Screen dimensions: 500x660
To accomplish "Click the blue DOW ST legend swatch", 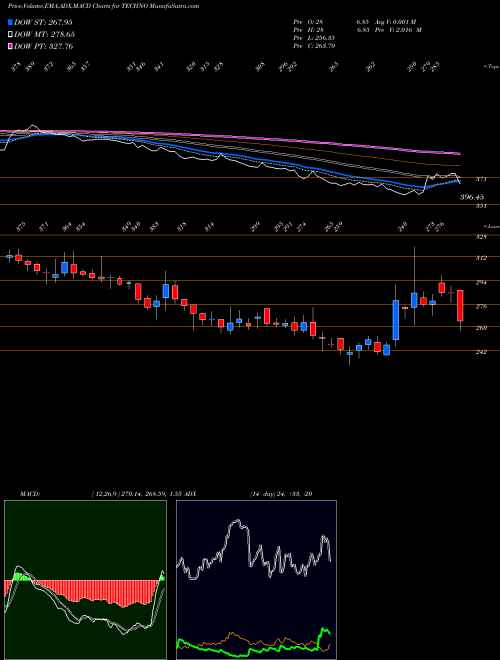I will pyautogui.click(x=11, y=22).
